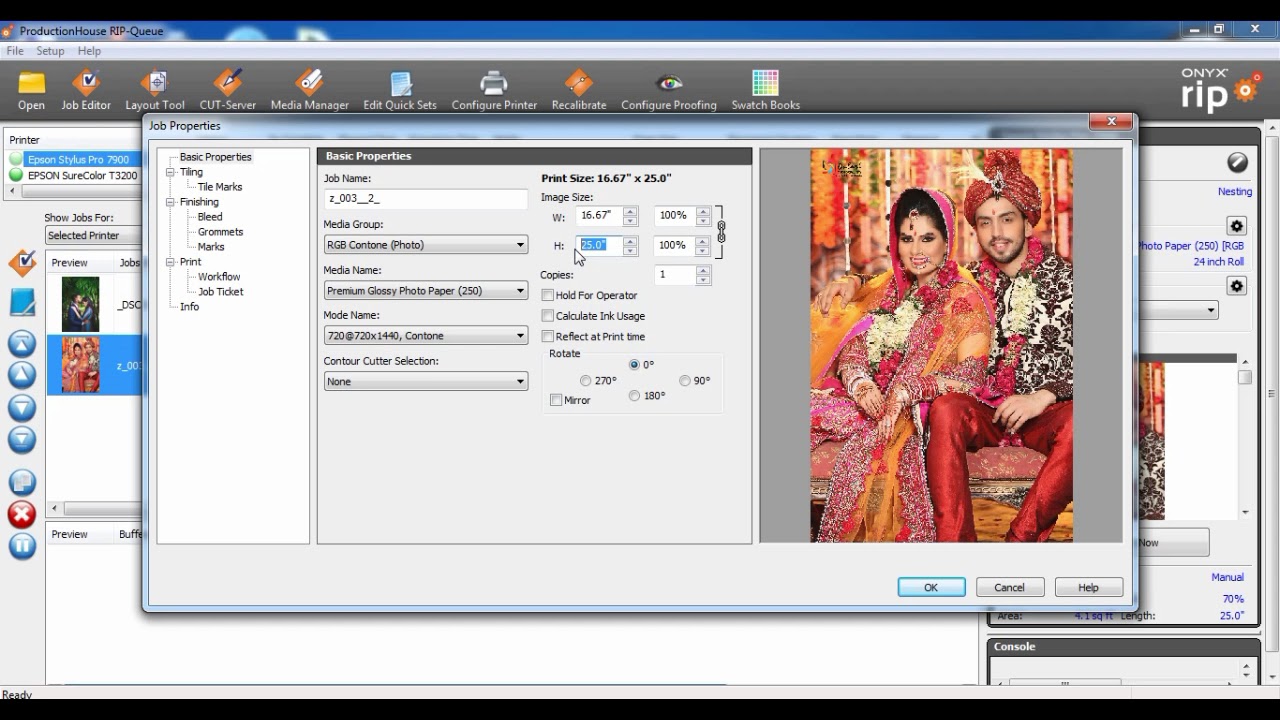Image resolution: width=1280 pixels, height=720 pixels.
Task: Launch the Job Editor tool
Action: [86, 84]
